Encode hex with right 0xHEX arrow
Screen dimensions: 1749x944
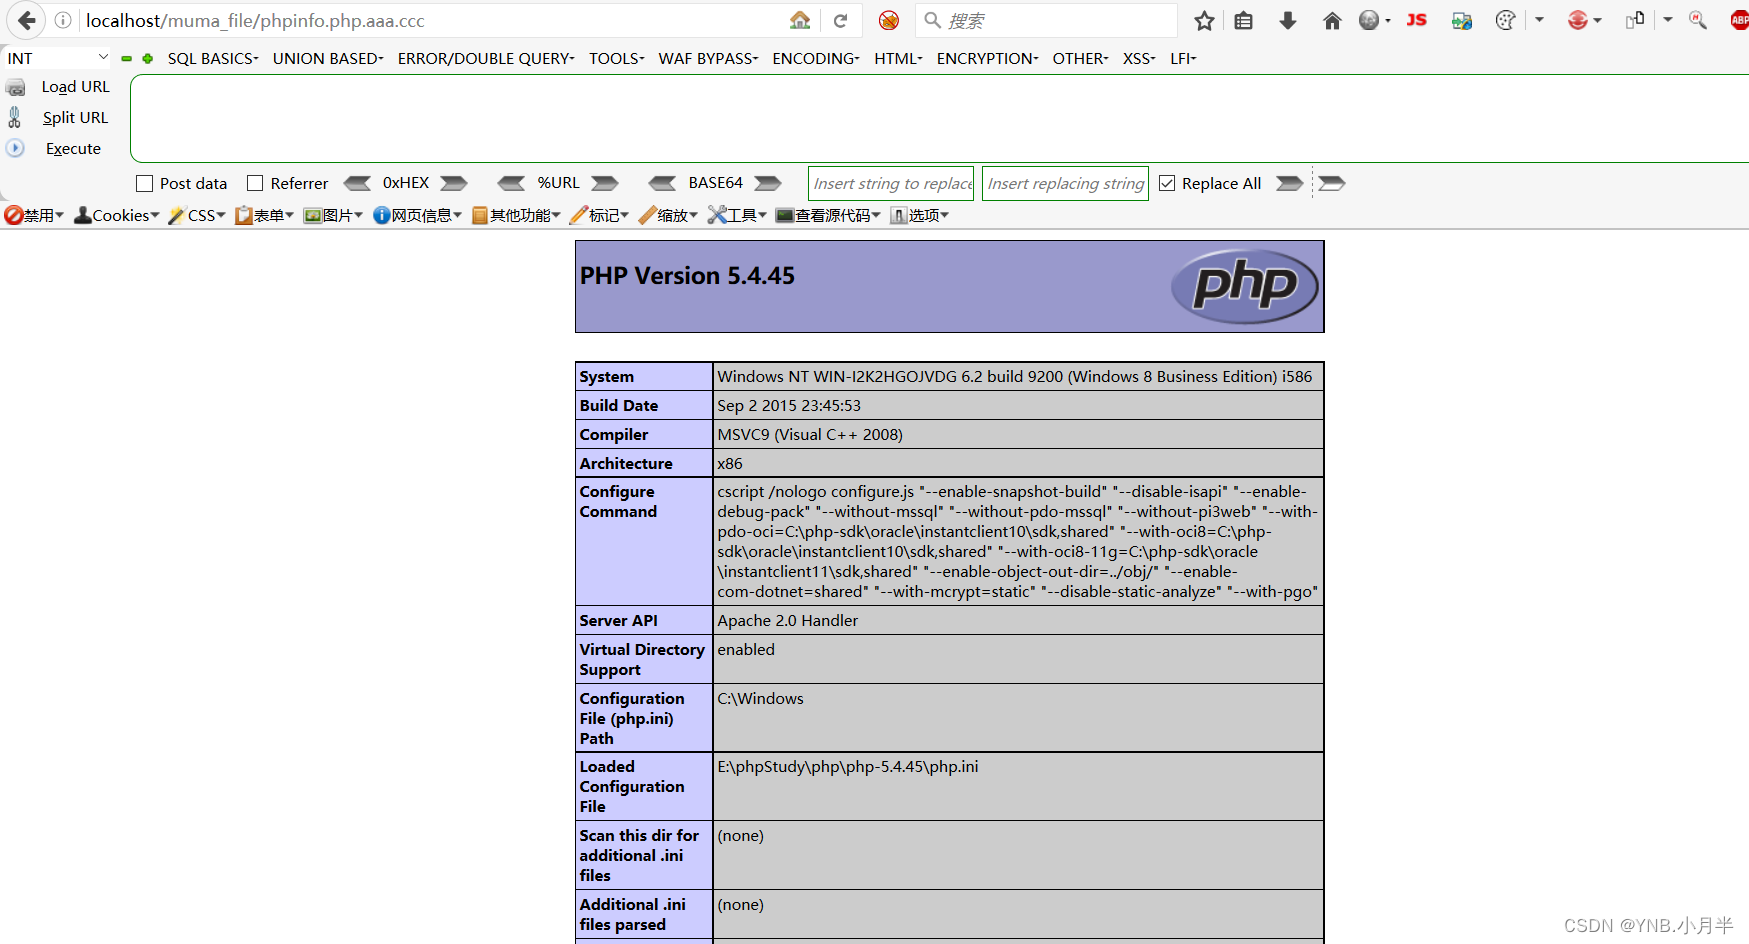(454, 183)
